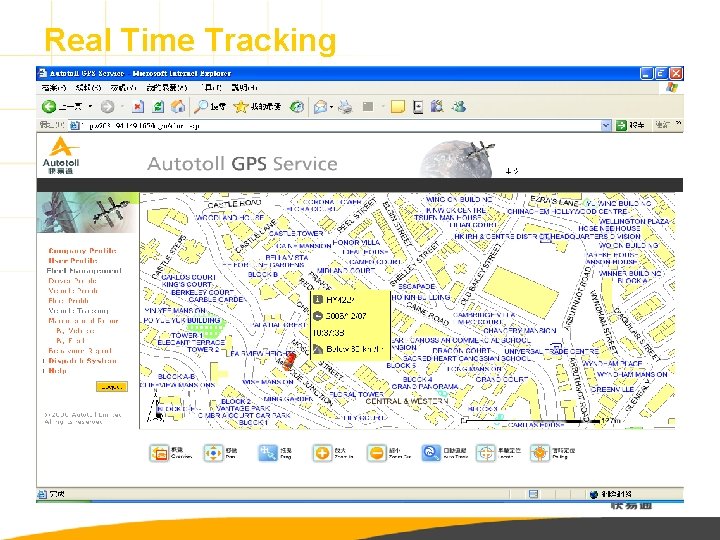Open the By Vehicle sub-link in sidebar

(75, 331)
